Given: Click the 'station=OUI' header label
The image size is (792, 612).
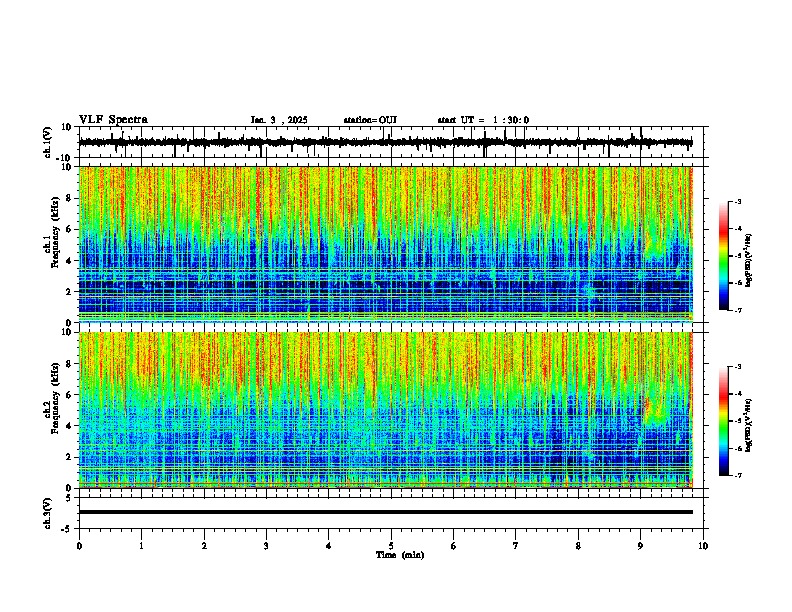Looking at the screenshot, I should coord(370,120).
